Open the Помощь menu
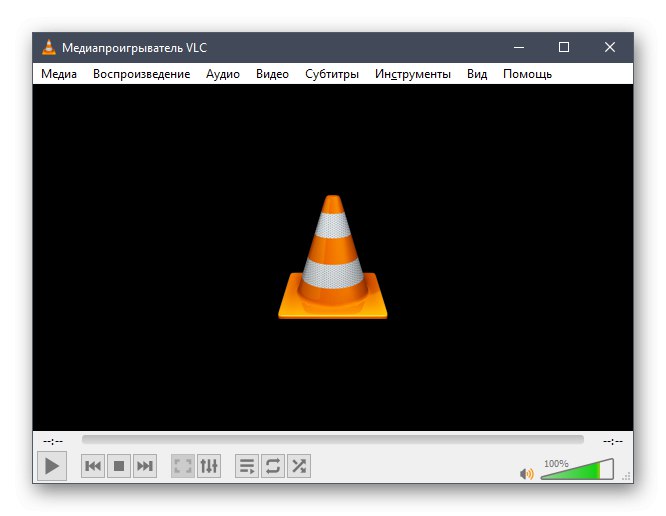The image size is (666, 516). 527,74
